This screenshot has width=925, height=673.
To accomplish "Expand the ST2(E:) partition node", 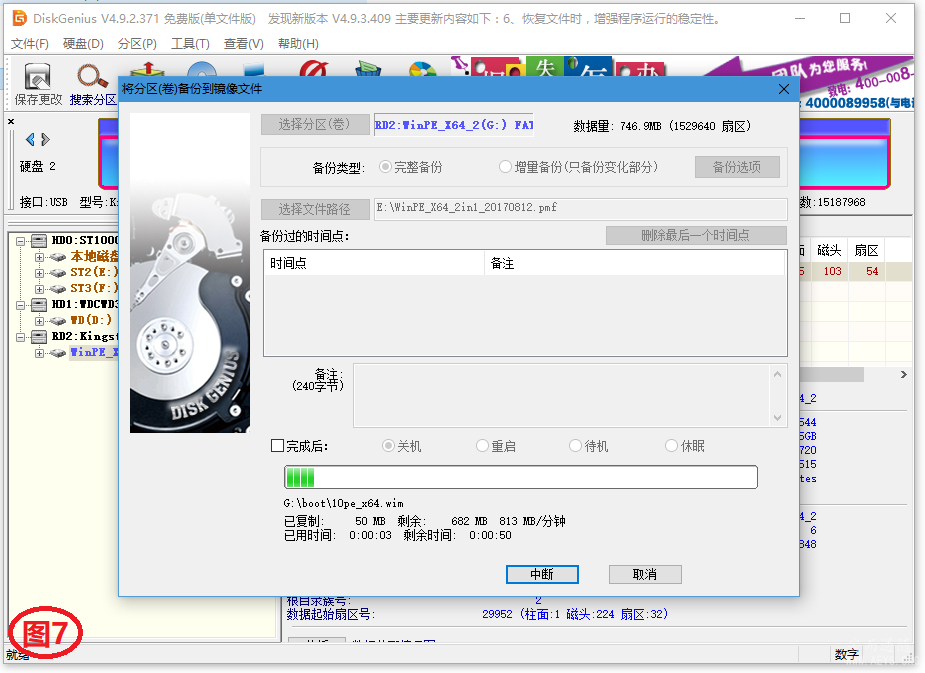I will 39,273.
